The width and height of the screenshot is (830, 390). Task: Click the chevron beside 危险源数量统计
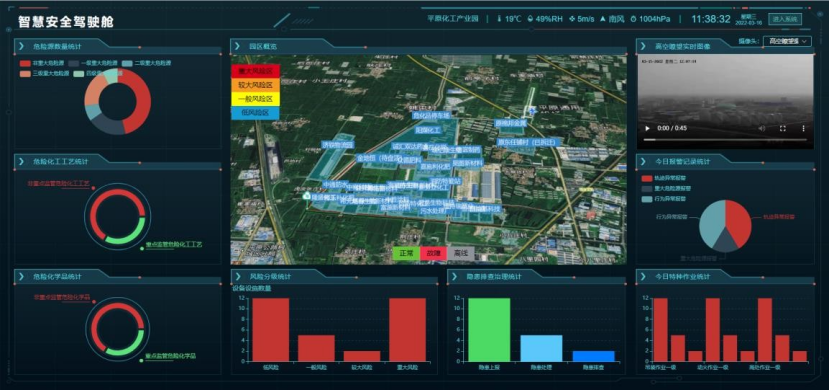[21, 47]
